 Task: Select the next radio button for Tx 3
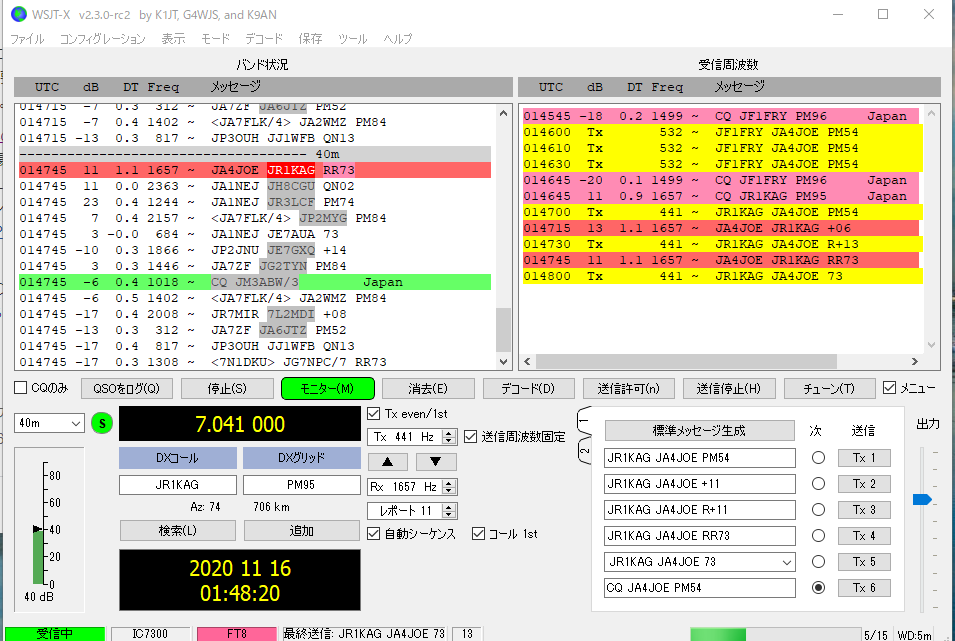tap(818, 509)
